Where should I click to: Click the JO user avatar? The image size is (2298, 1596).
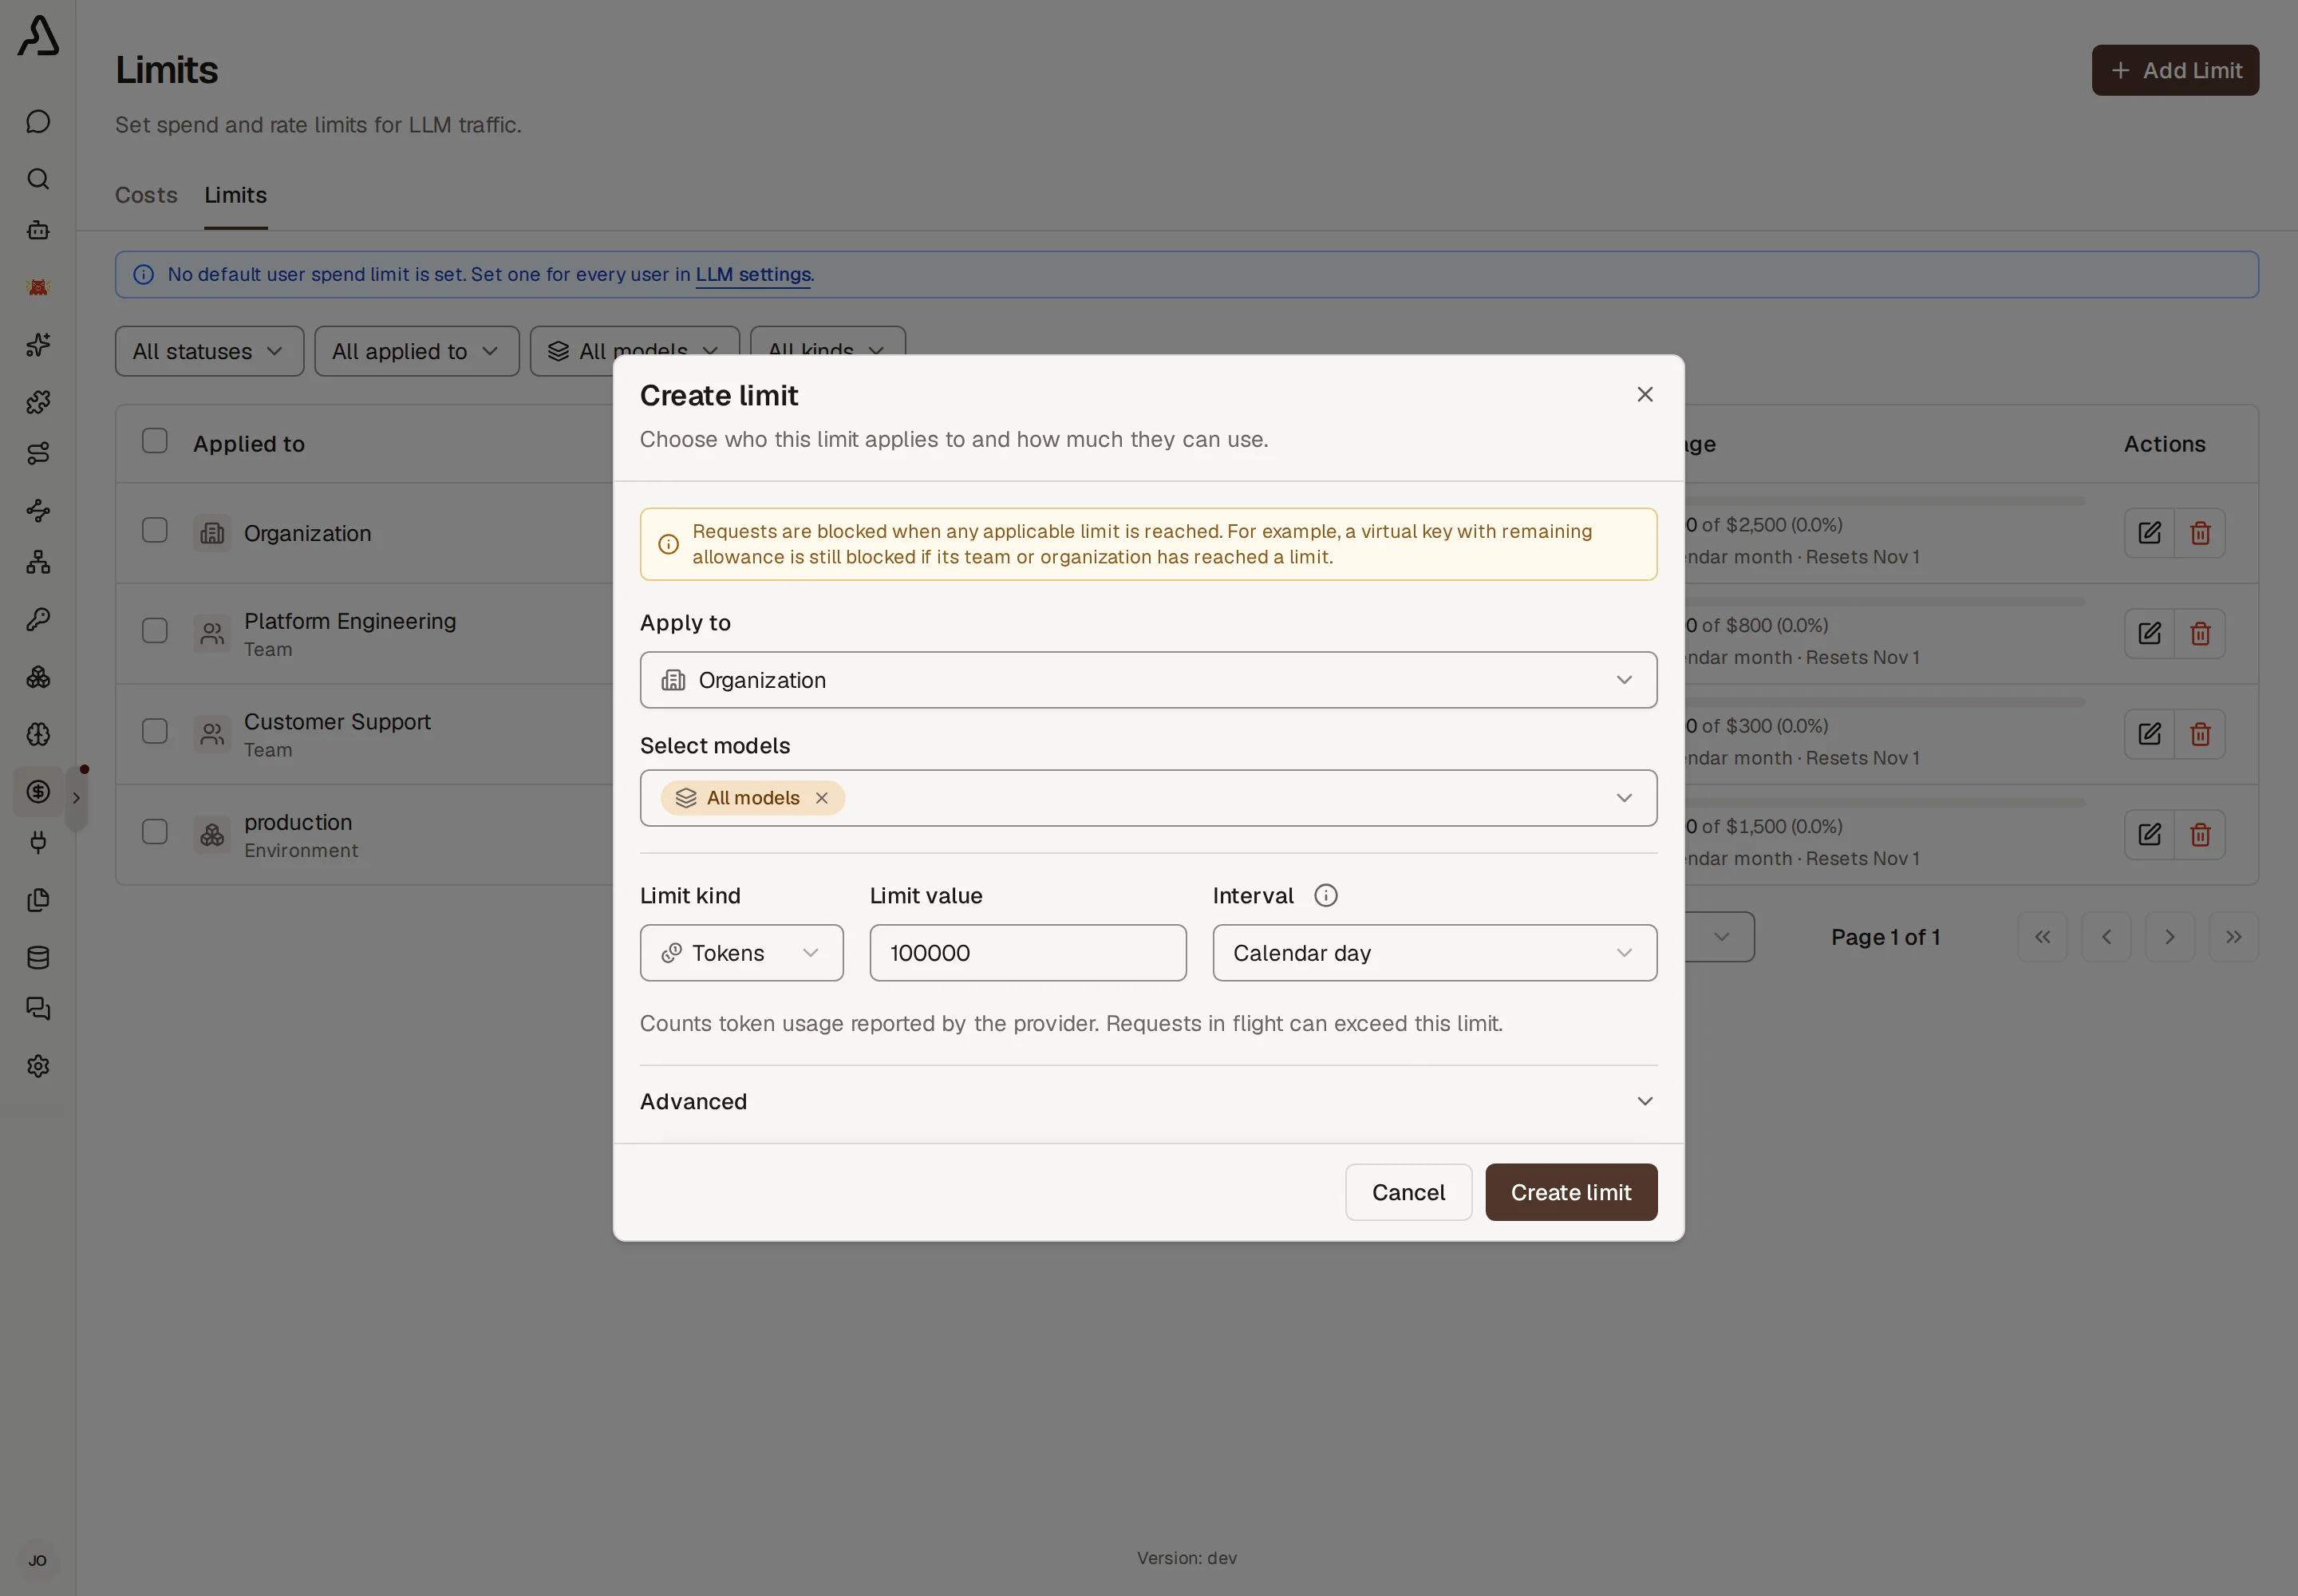38,1560
